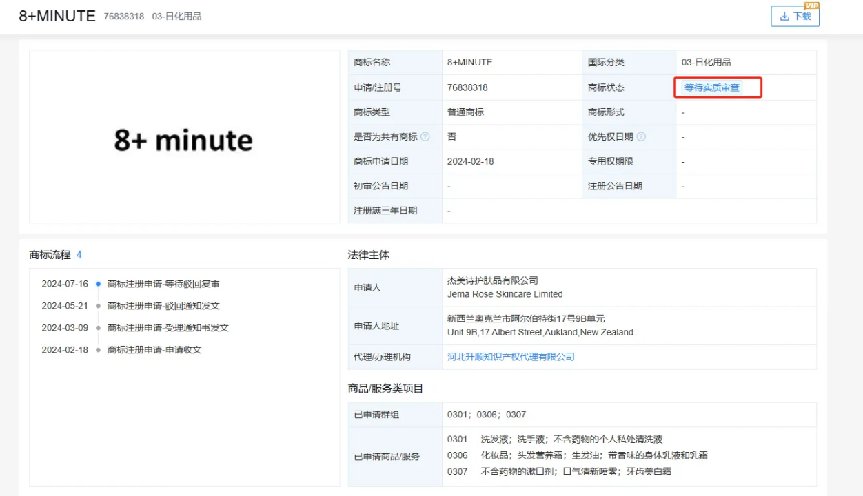Click the Unit 9B, 17 Albert Street address

[540, 332]
